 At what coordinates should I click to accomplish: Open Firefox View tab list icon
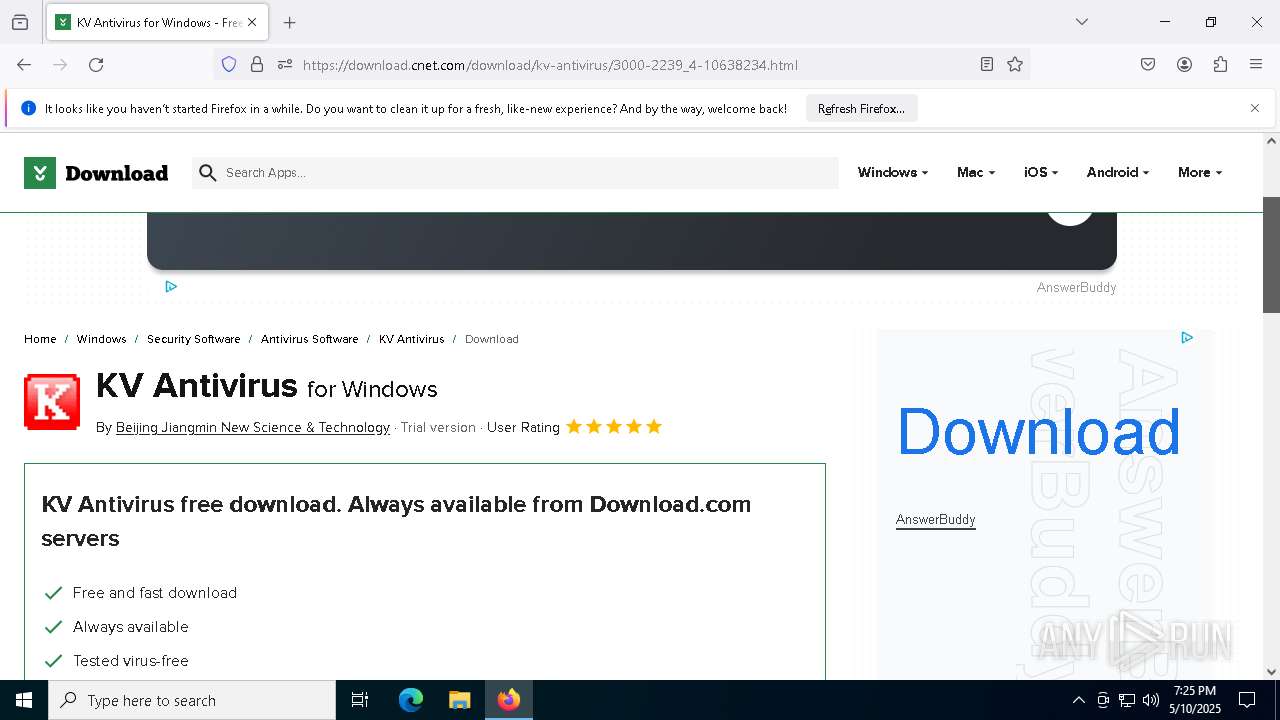point(20,22)
